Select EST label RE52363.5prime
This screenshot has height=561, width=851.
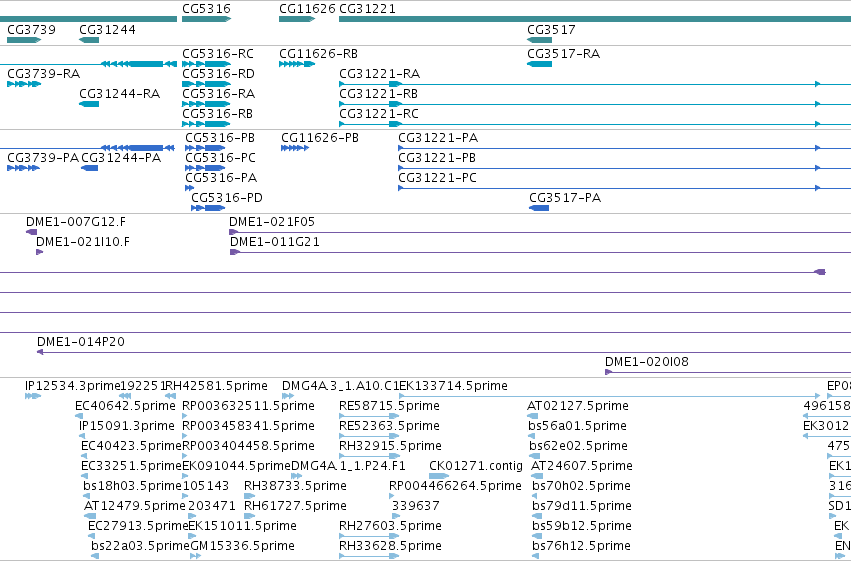(x=389, y=426)
